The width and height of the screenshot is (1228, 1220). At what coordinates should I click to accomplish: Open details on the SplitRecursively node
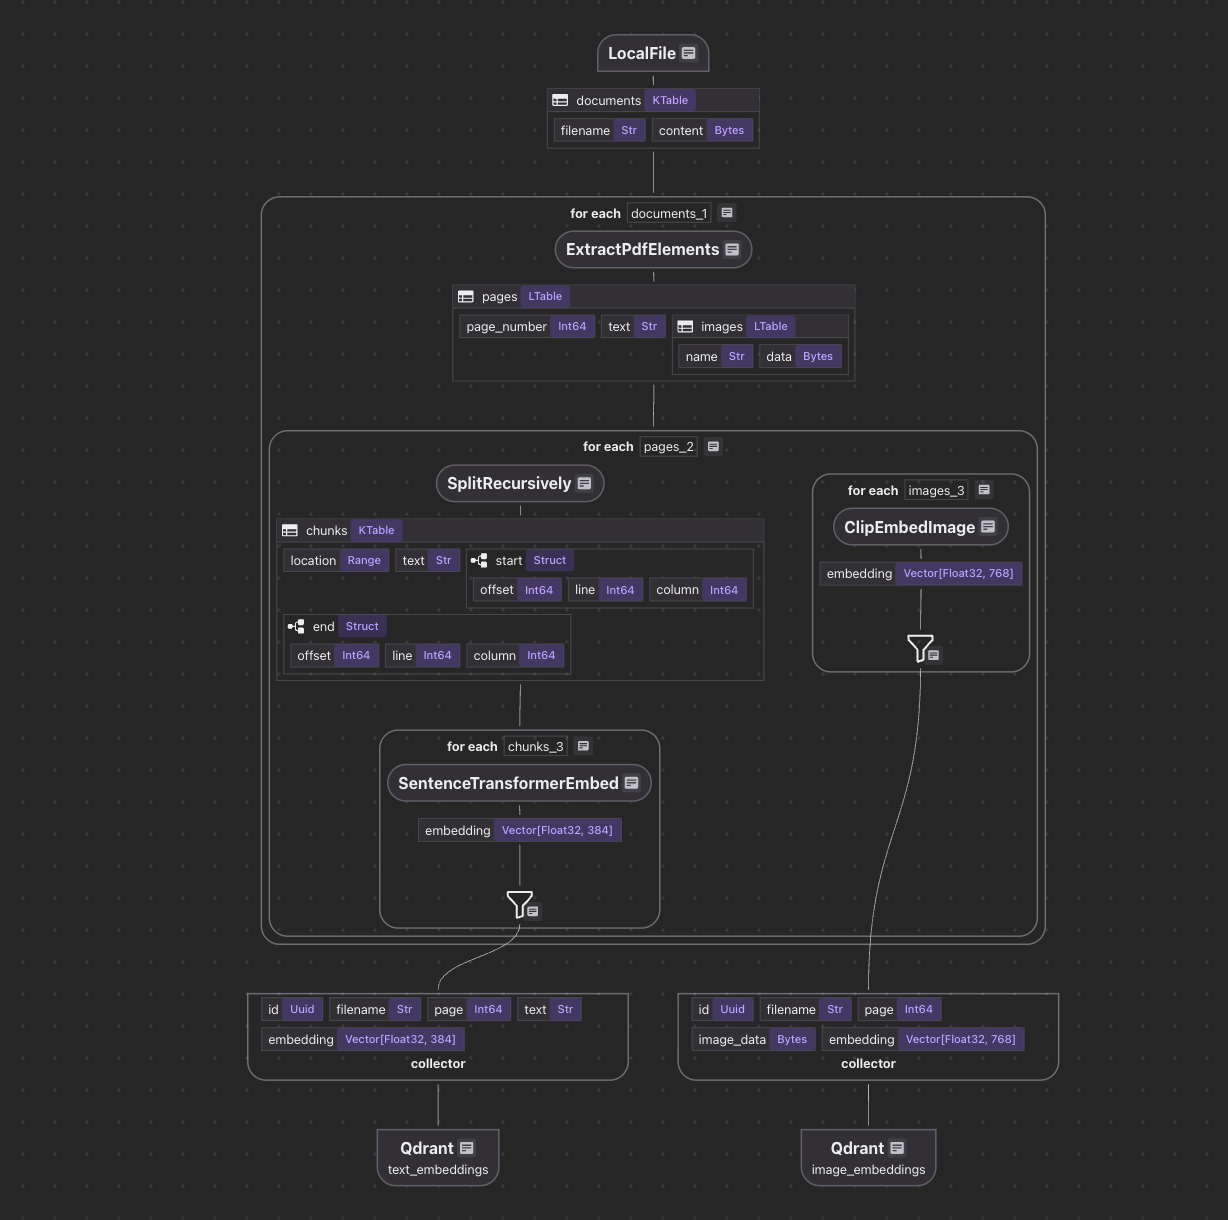tap(585, 483)
